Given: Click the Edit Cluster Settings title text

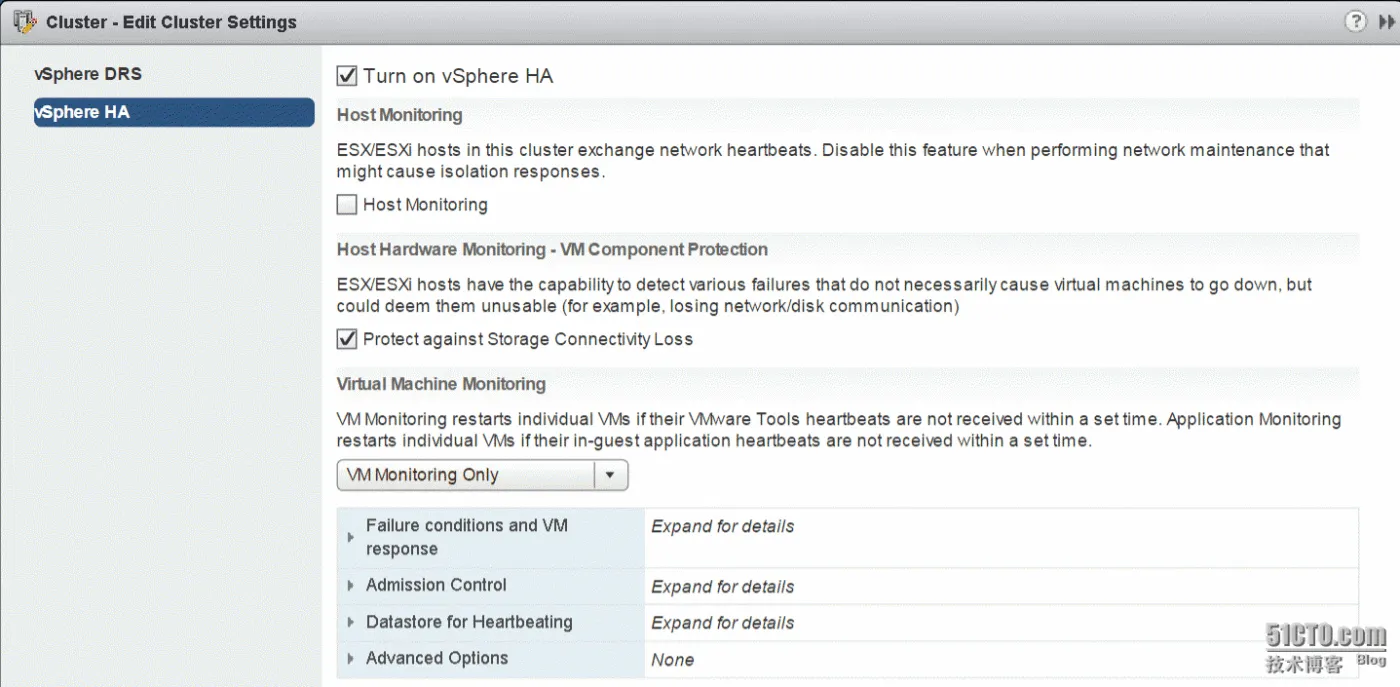Looking at the screenshot, I should pyautogui.click(x=171, y=22).
